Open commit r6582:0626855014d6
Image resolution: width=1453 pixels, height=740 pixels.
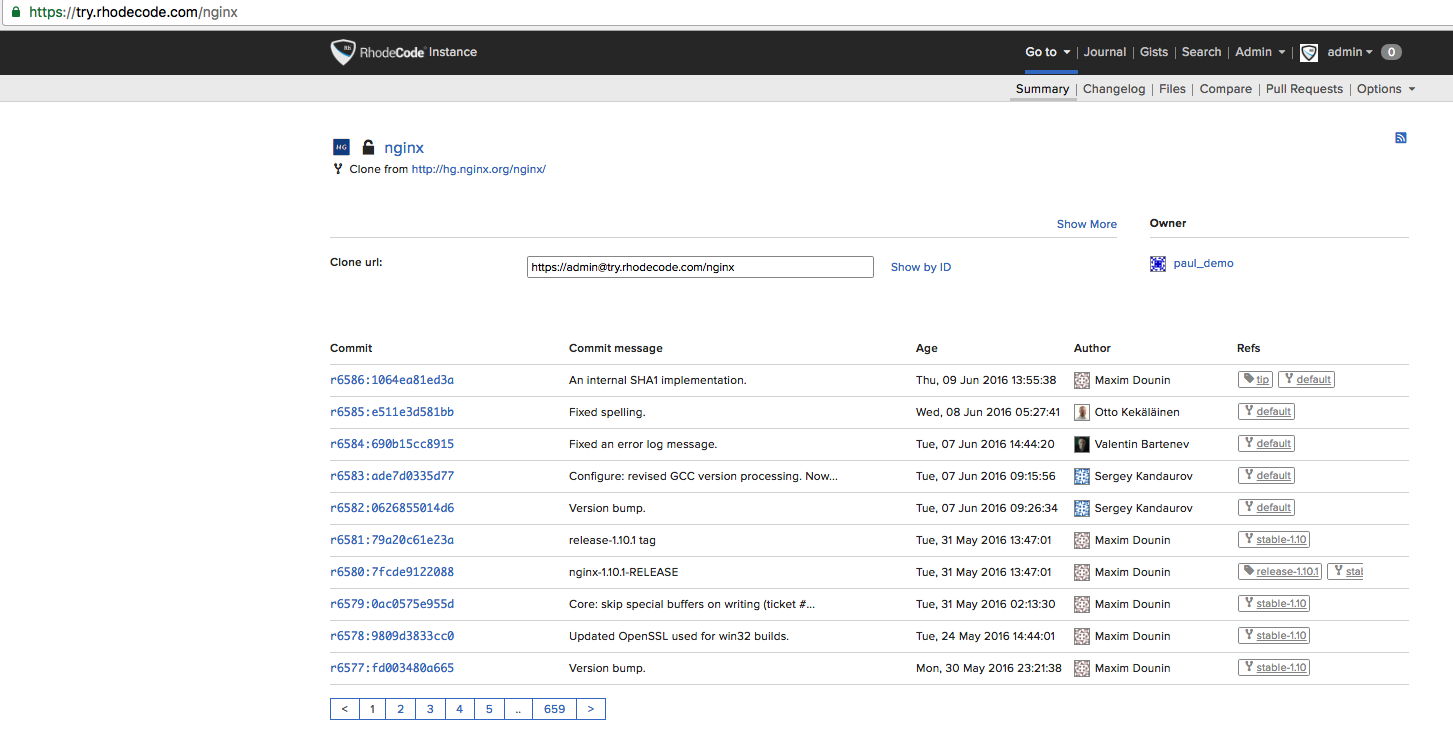tap(392, 508)
